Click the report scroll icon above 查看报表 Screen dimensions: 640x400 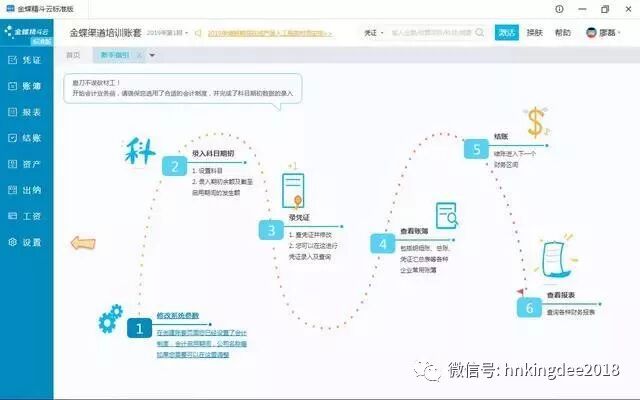(556, 259)
